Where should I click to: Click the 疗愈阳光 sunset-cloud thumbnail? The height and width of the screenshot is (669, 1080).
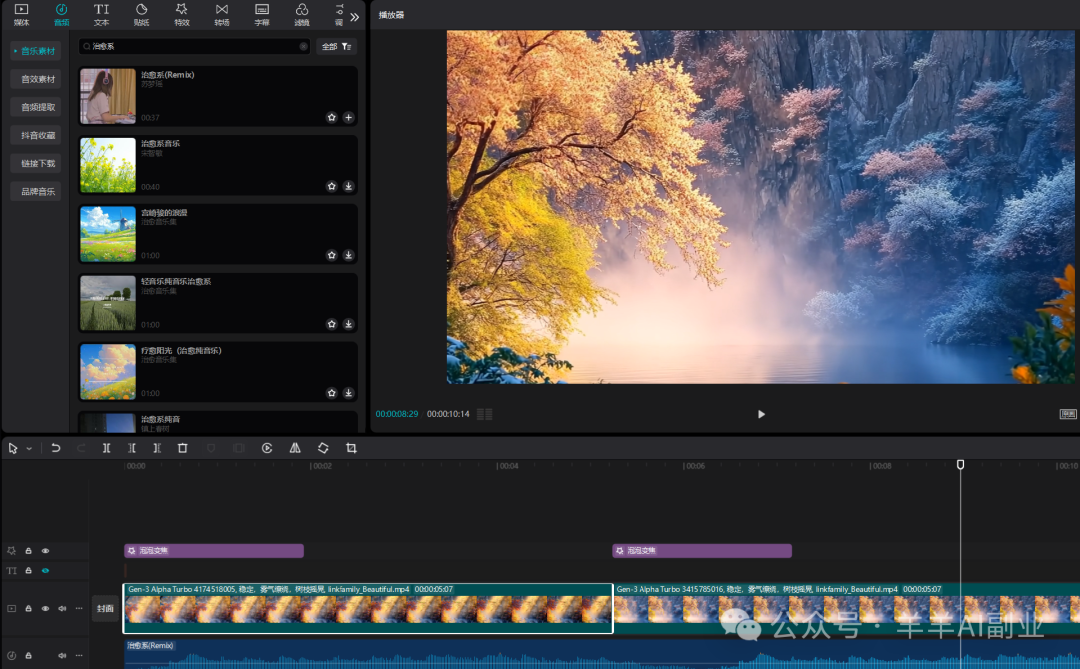(x=108, y=371)
